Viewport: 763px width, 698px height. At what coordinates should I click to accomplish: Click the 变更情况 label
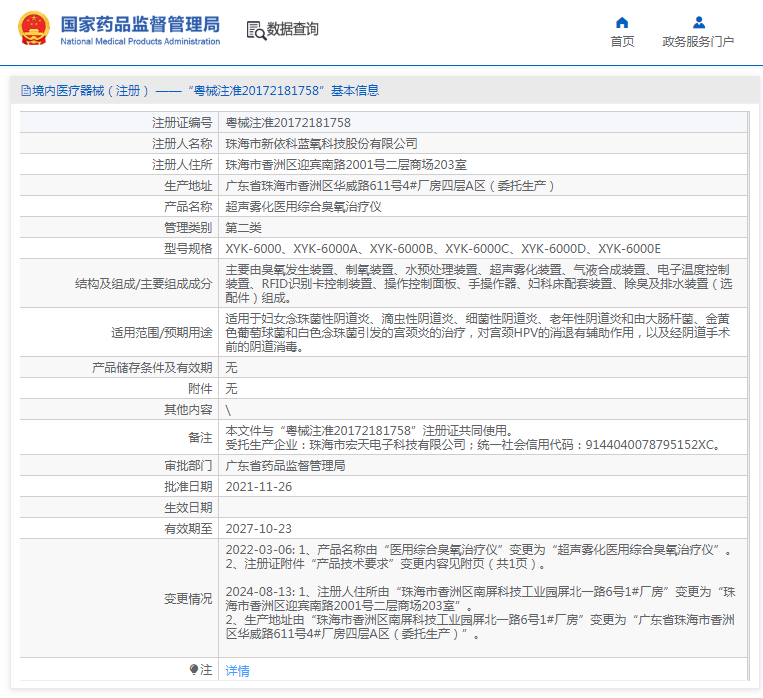click(x=188, y=598)
